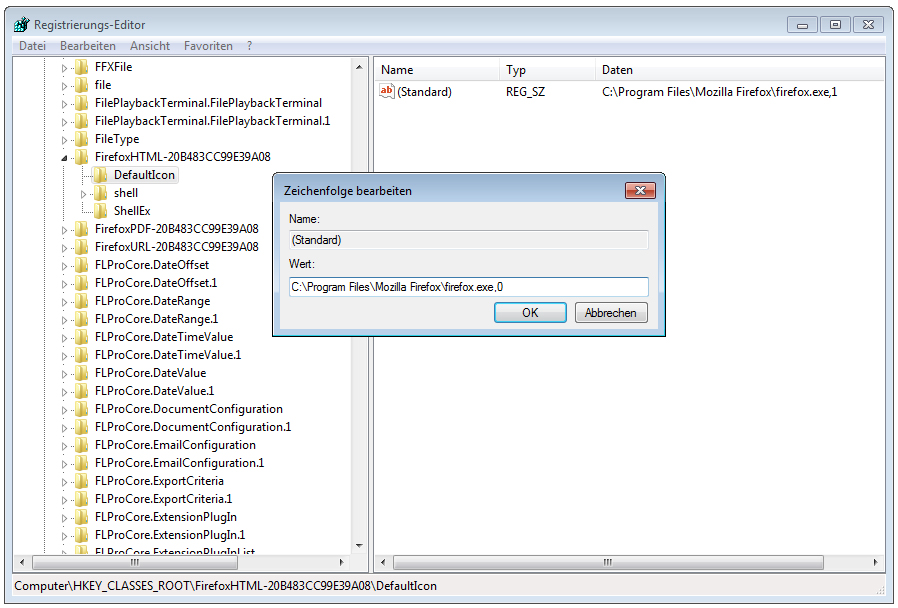The image size is (898, 608).
Task: Click the ShellEx folder icon
Action: point(100,211)
